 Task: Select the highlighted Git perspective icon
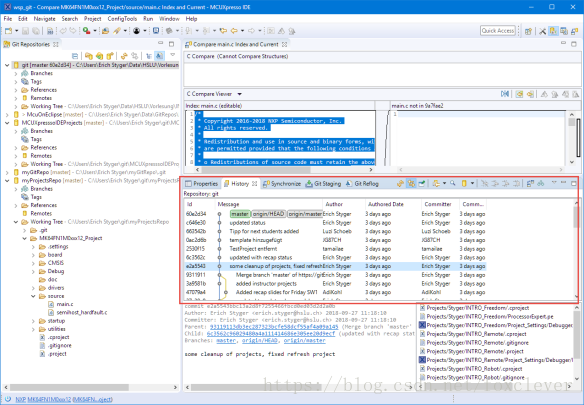tap(553, 31)
